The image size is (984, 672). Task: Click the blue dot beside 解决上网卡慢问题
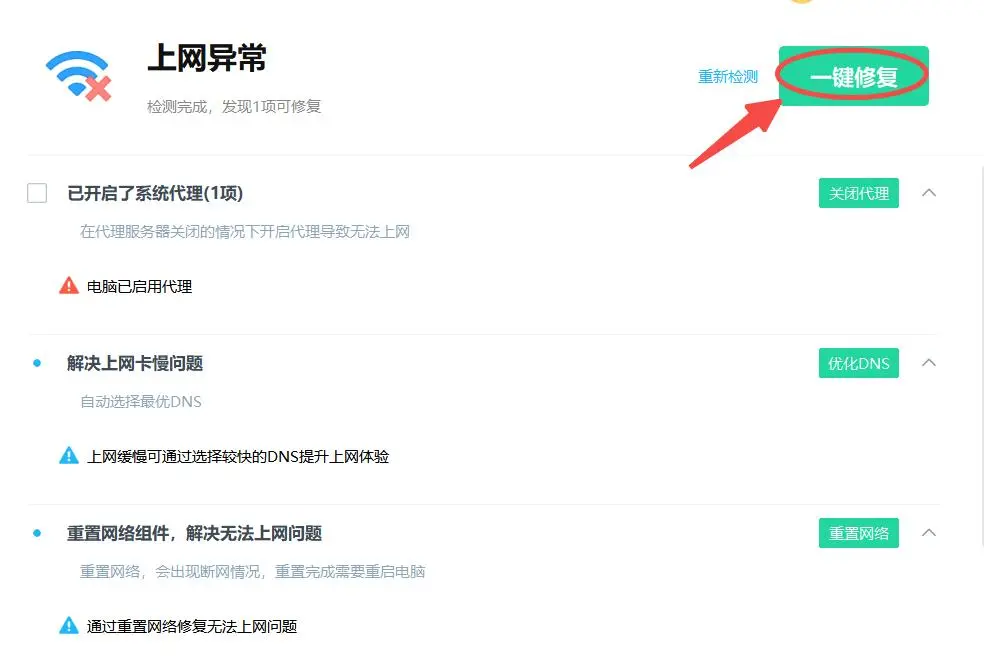click(37, 363)
